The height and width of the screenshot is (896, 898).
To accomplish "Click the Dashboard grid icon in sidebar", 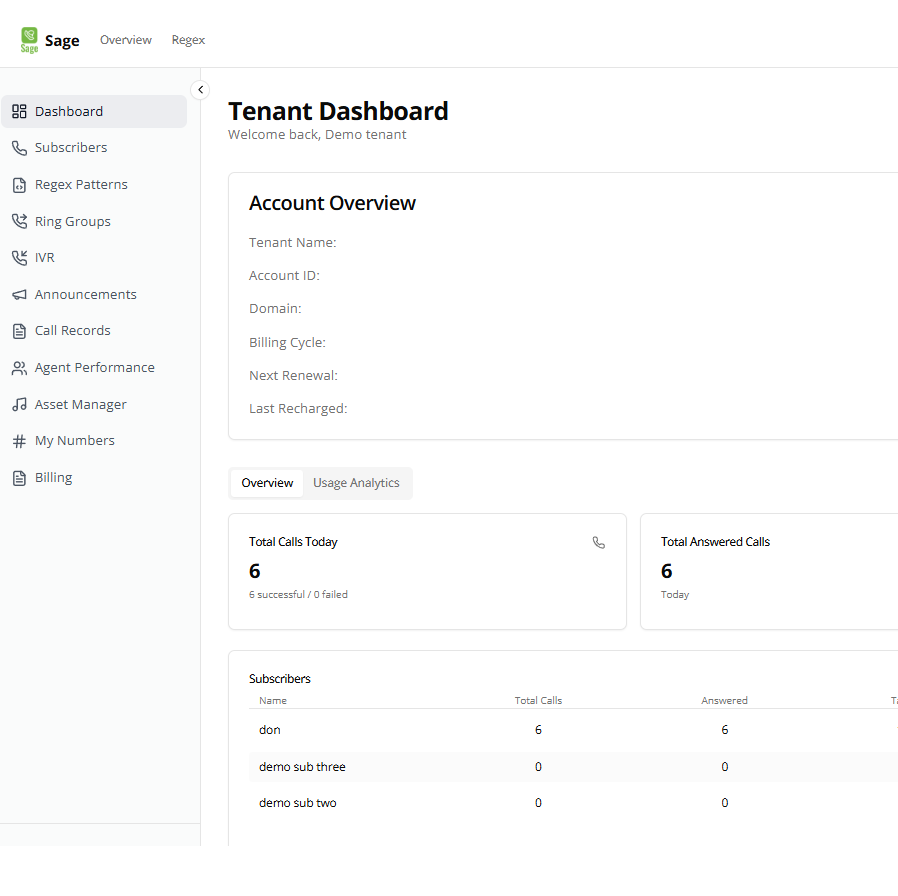I will (x=19, y=111).
